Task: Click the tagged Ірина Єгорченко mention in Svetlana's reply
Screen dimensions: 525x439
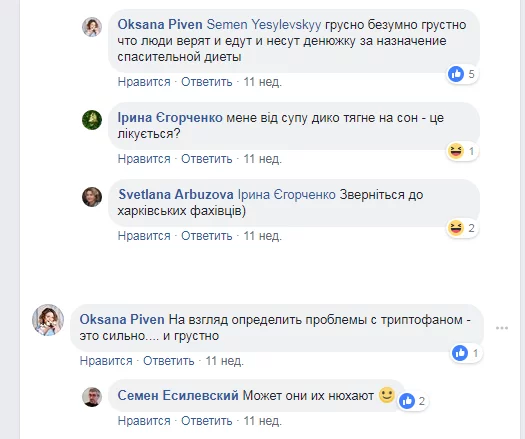Action: (x=287, y=195)
